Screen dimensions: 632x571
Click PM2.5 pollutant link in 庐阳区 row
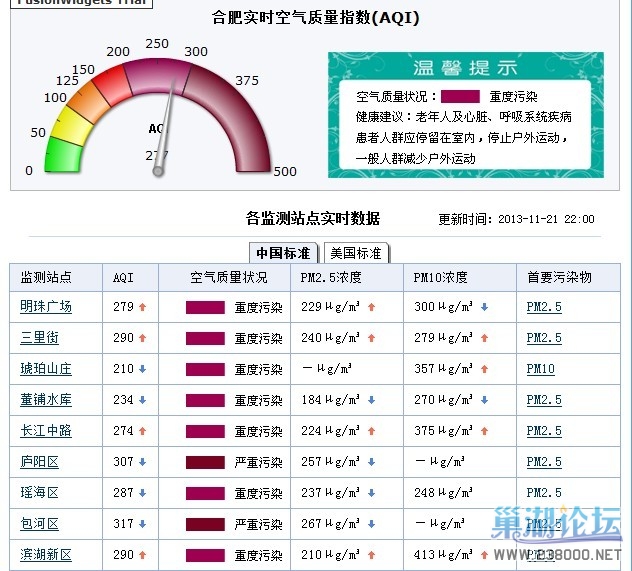pyautogui.click(x=544, y=462)
